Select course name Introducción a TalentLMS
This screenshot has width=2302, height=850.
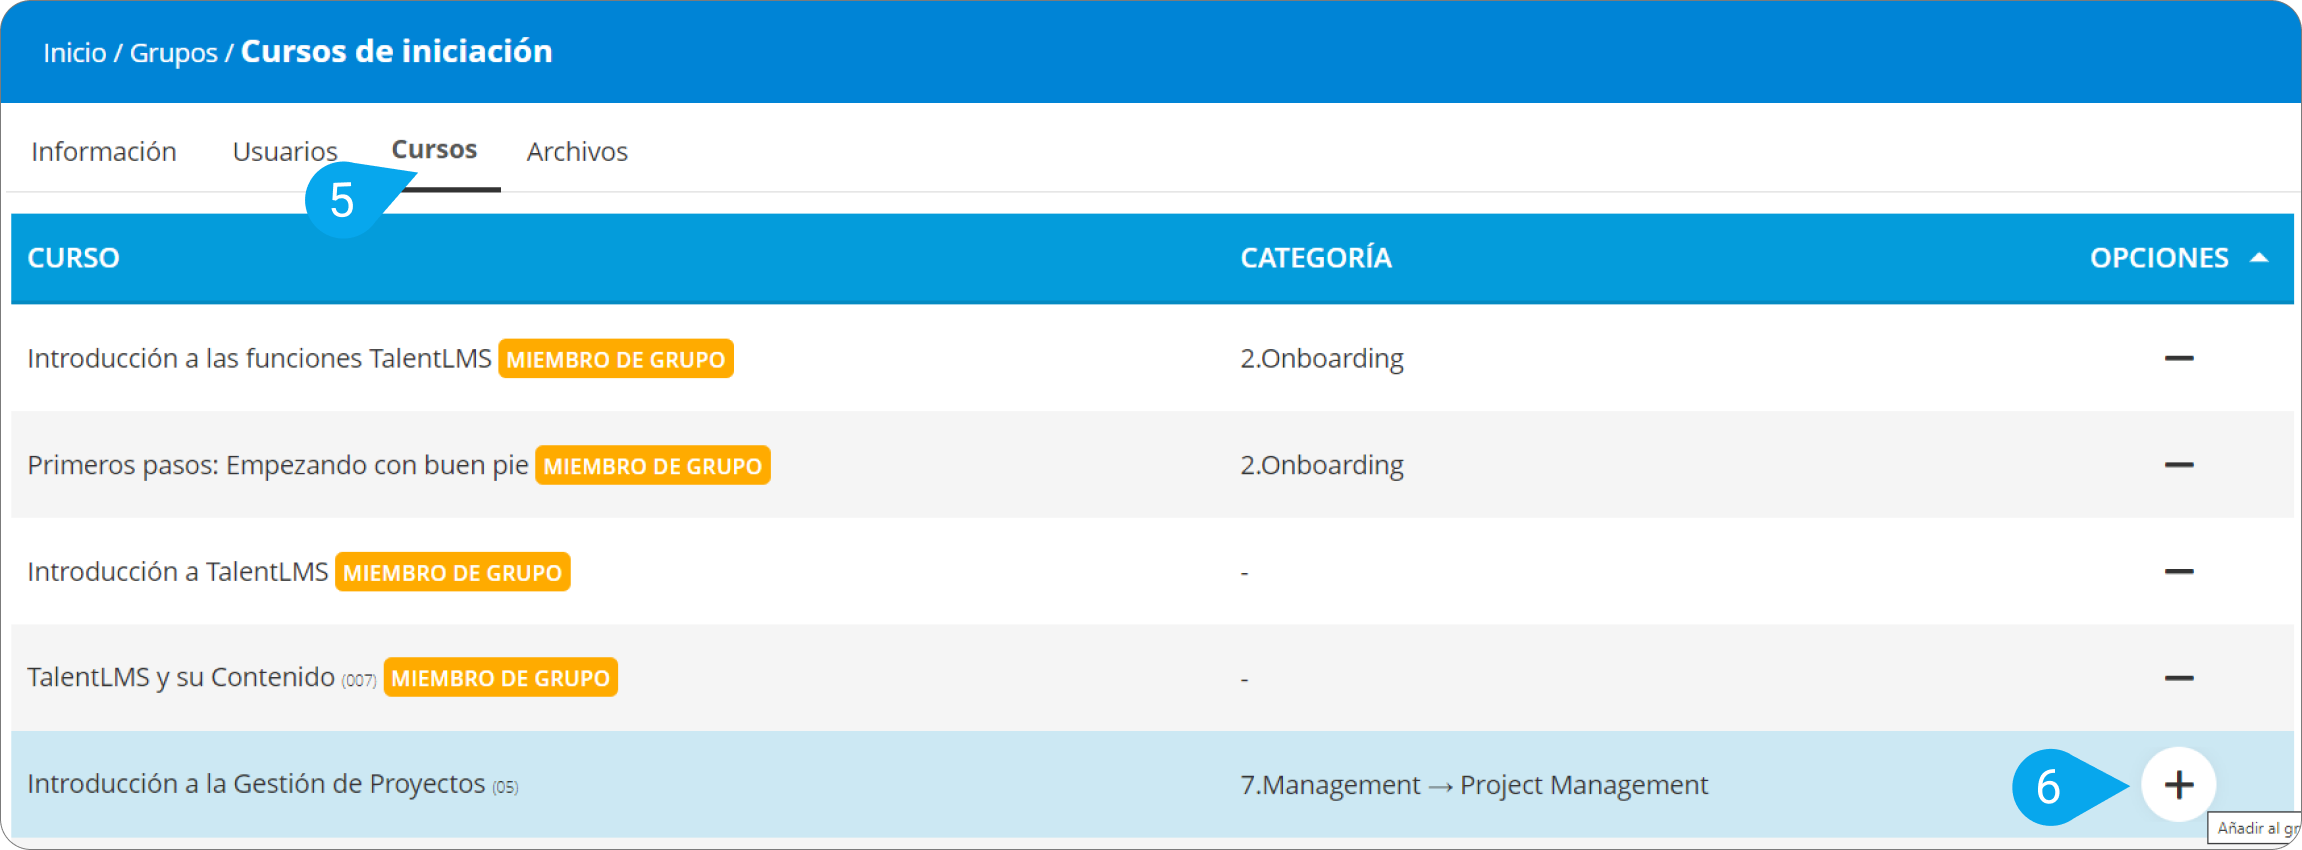[x=178, y=571]
